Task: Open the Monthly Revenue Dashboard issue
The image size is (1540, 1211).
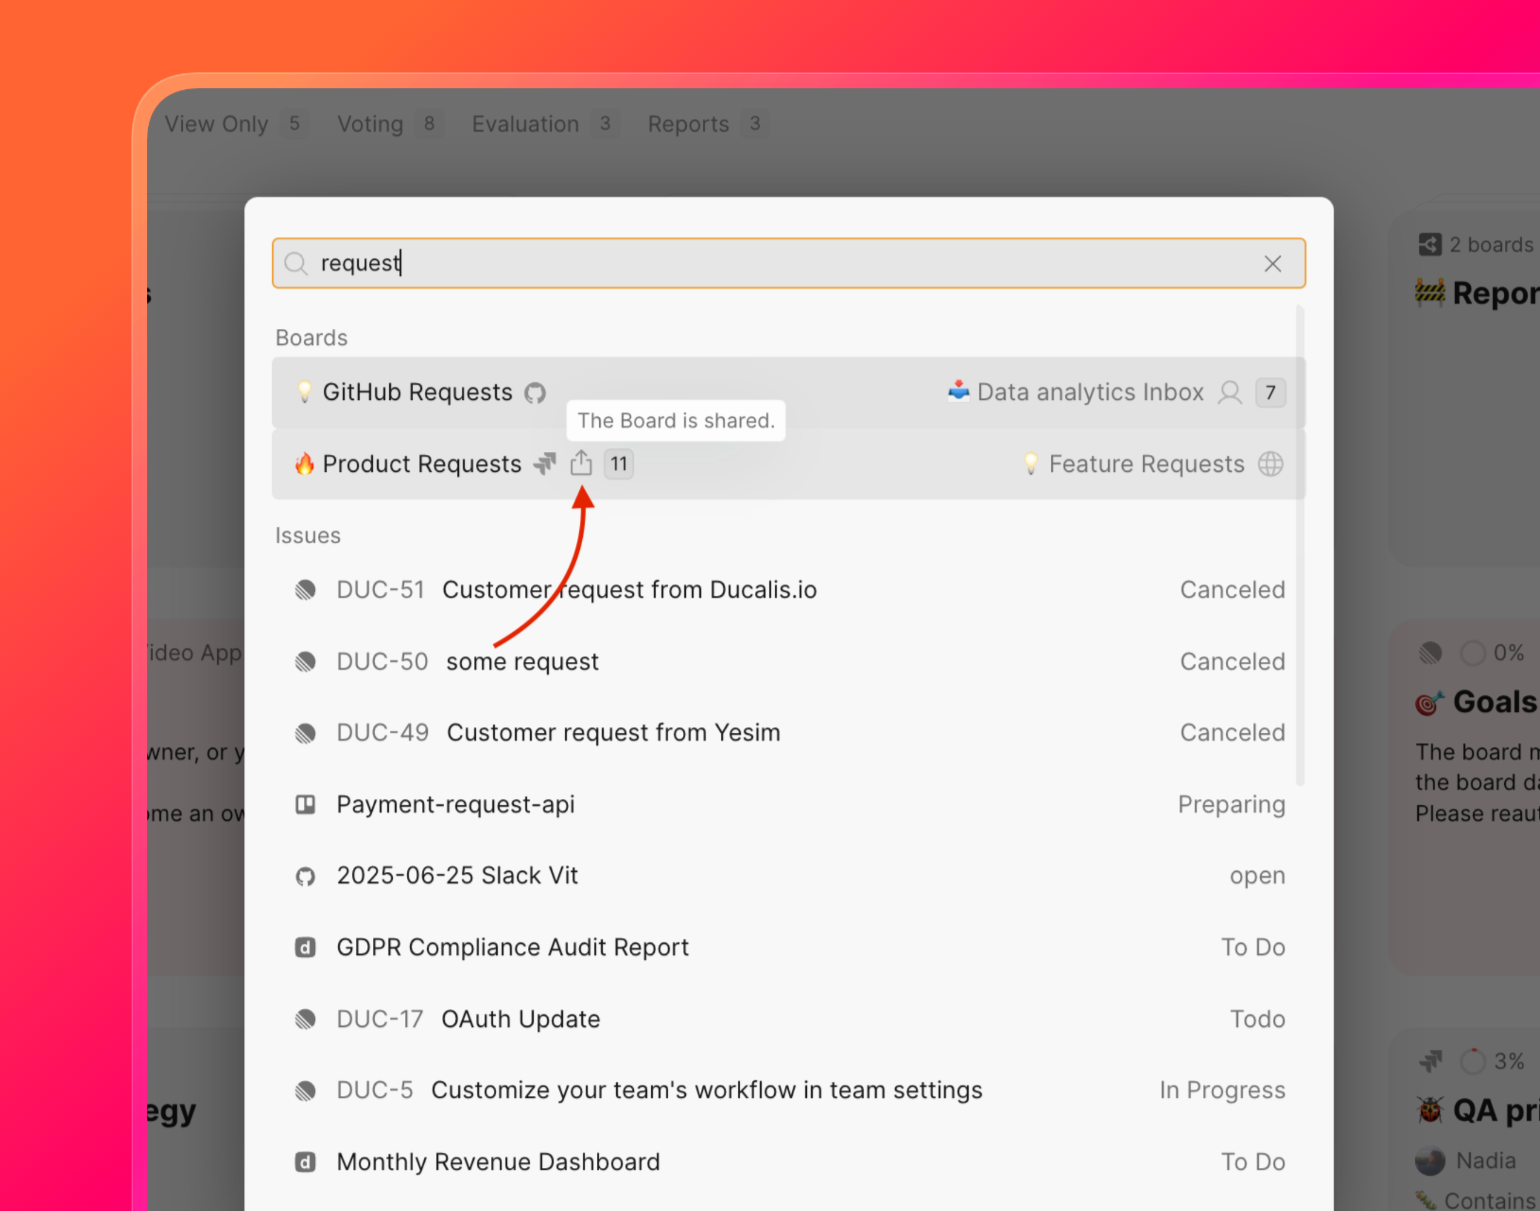Action: click(x=788, y=1162)
